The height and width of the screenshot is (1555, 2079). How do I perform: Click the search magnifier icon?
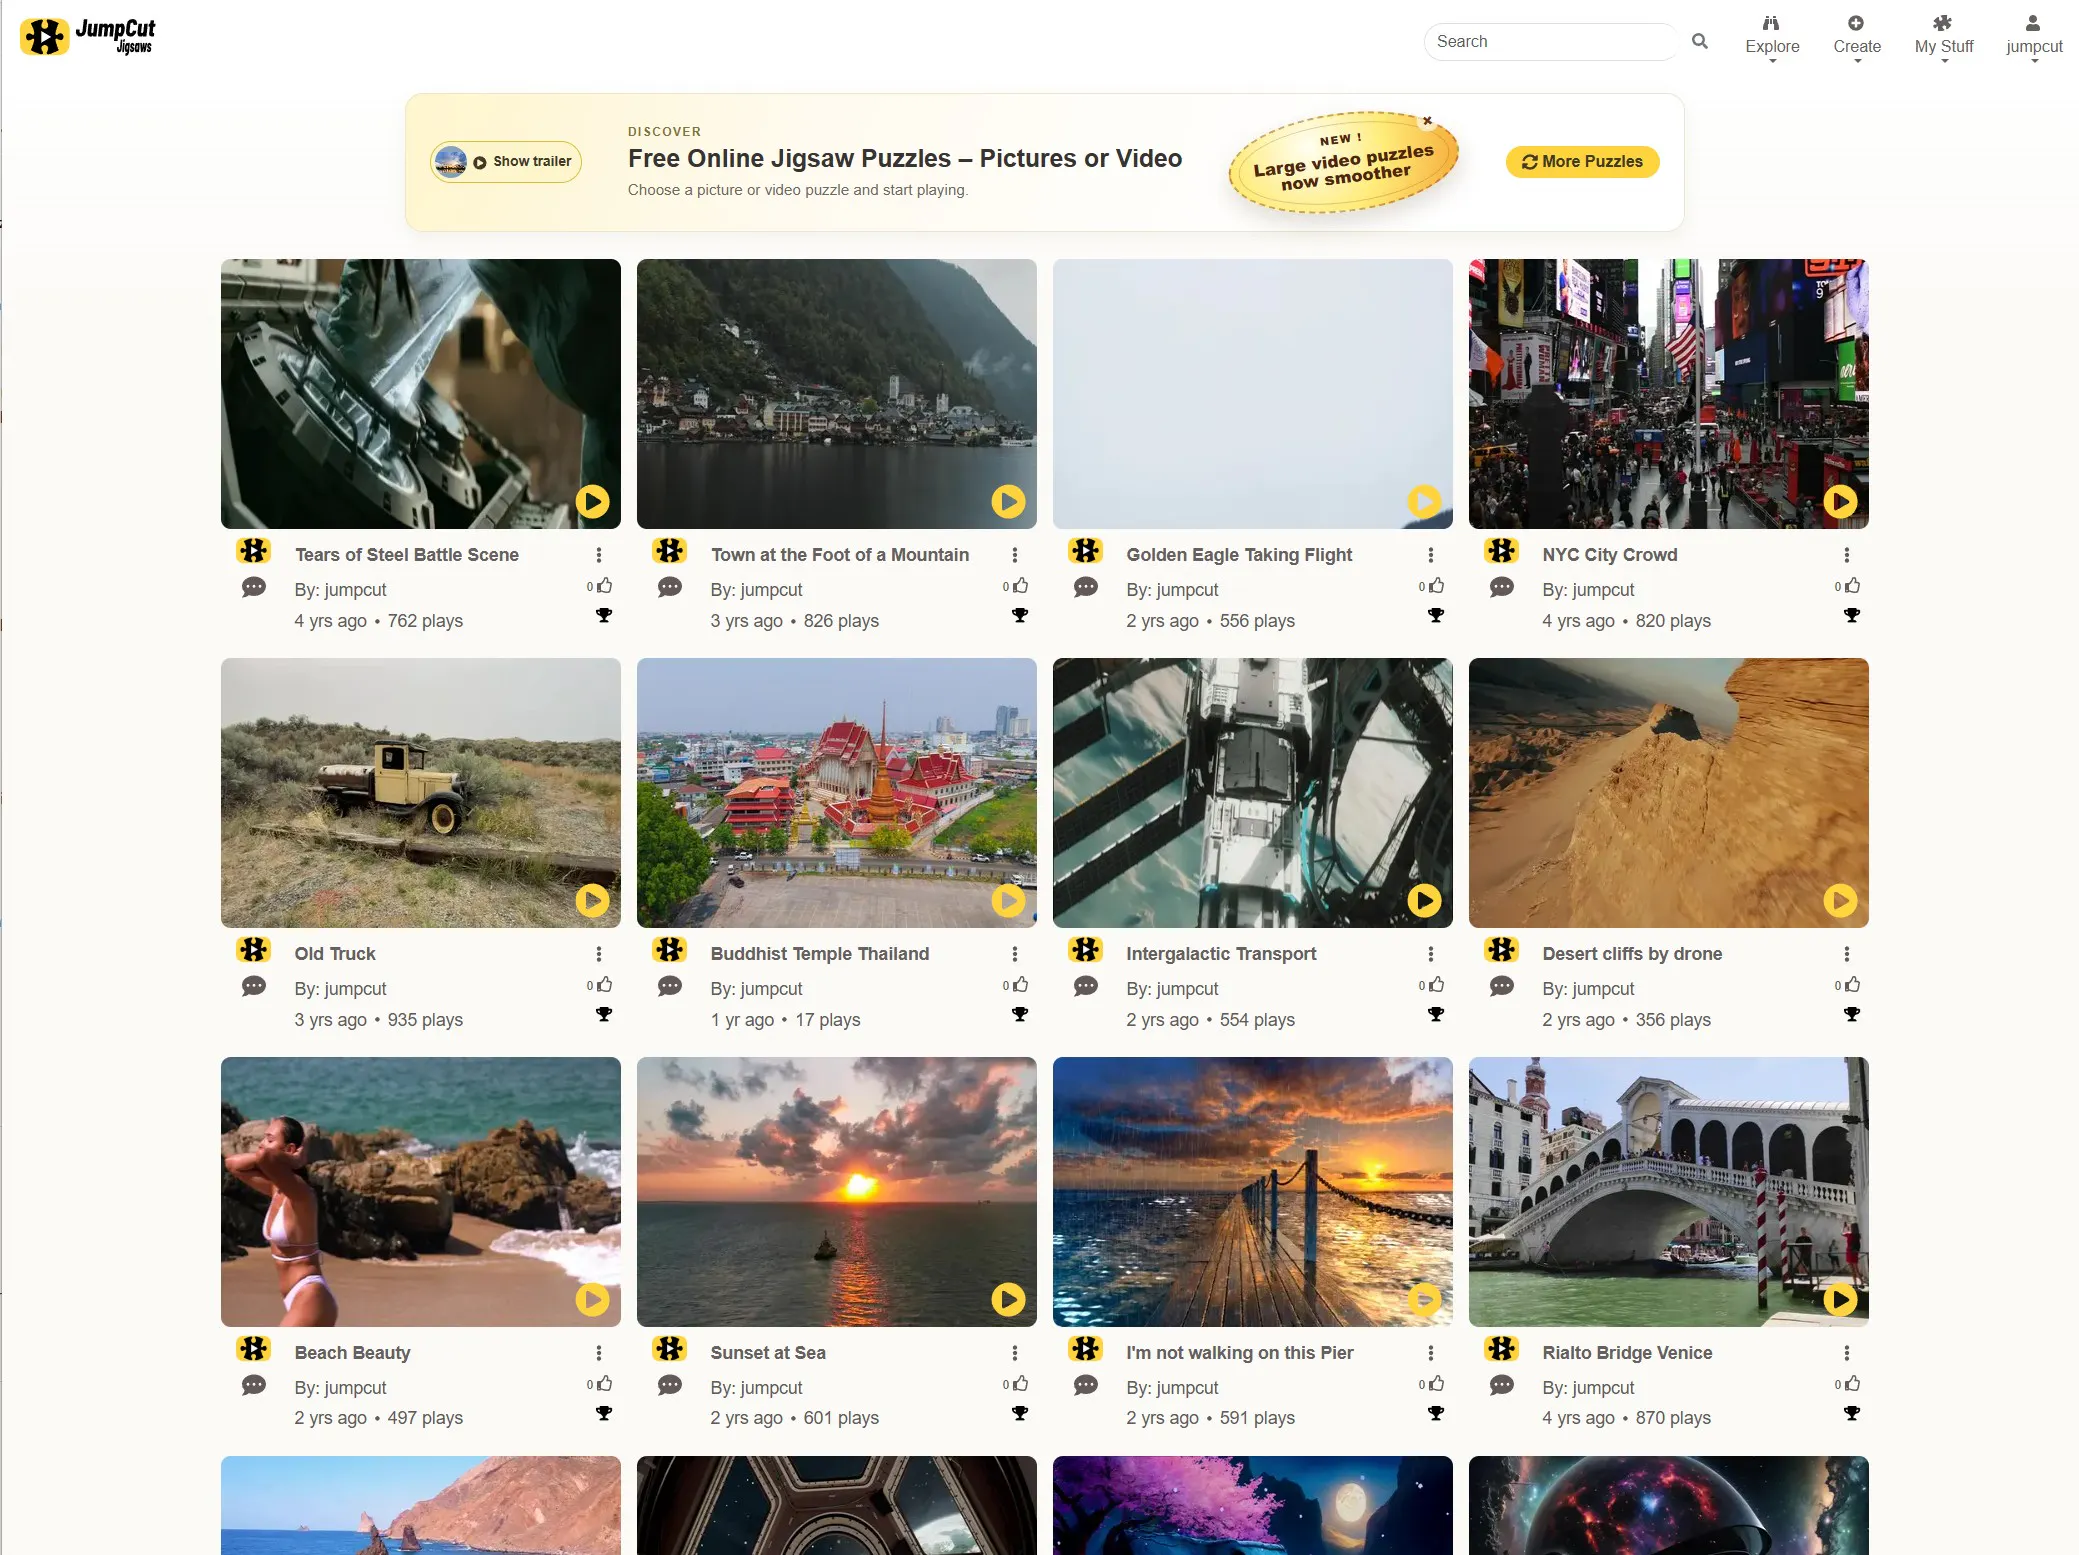click(1699, 41)
